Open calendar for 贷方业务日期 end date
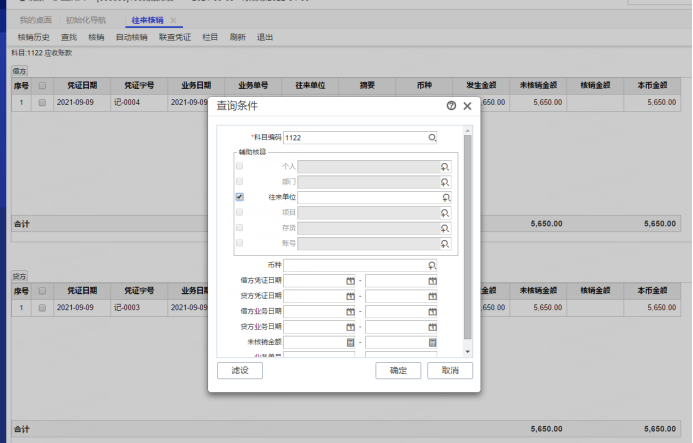Image resolution: width=693 pixels, height=443 pixels. (432, 327)
